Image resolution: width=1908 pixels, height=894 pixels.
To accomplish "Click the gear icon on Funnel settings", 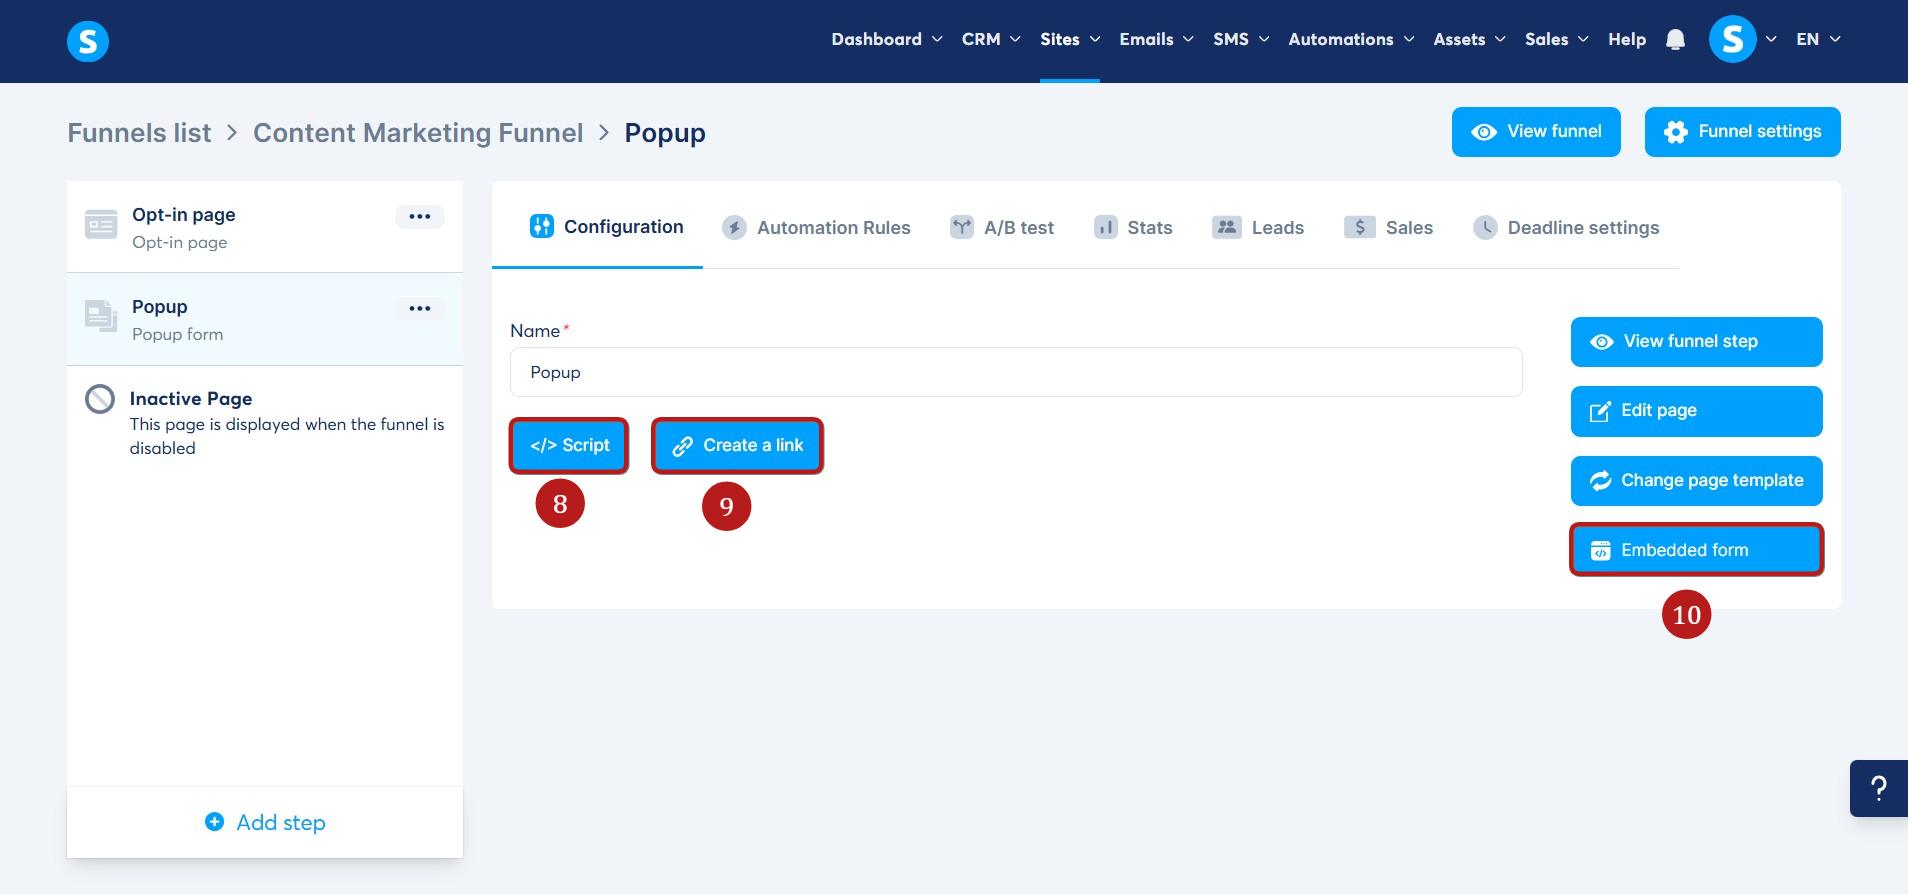I will pos(1676,132).
